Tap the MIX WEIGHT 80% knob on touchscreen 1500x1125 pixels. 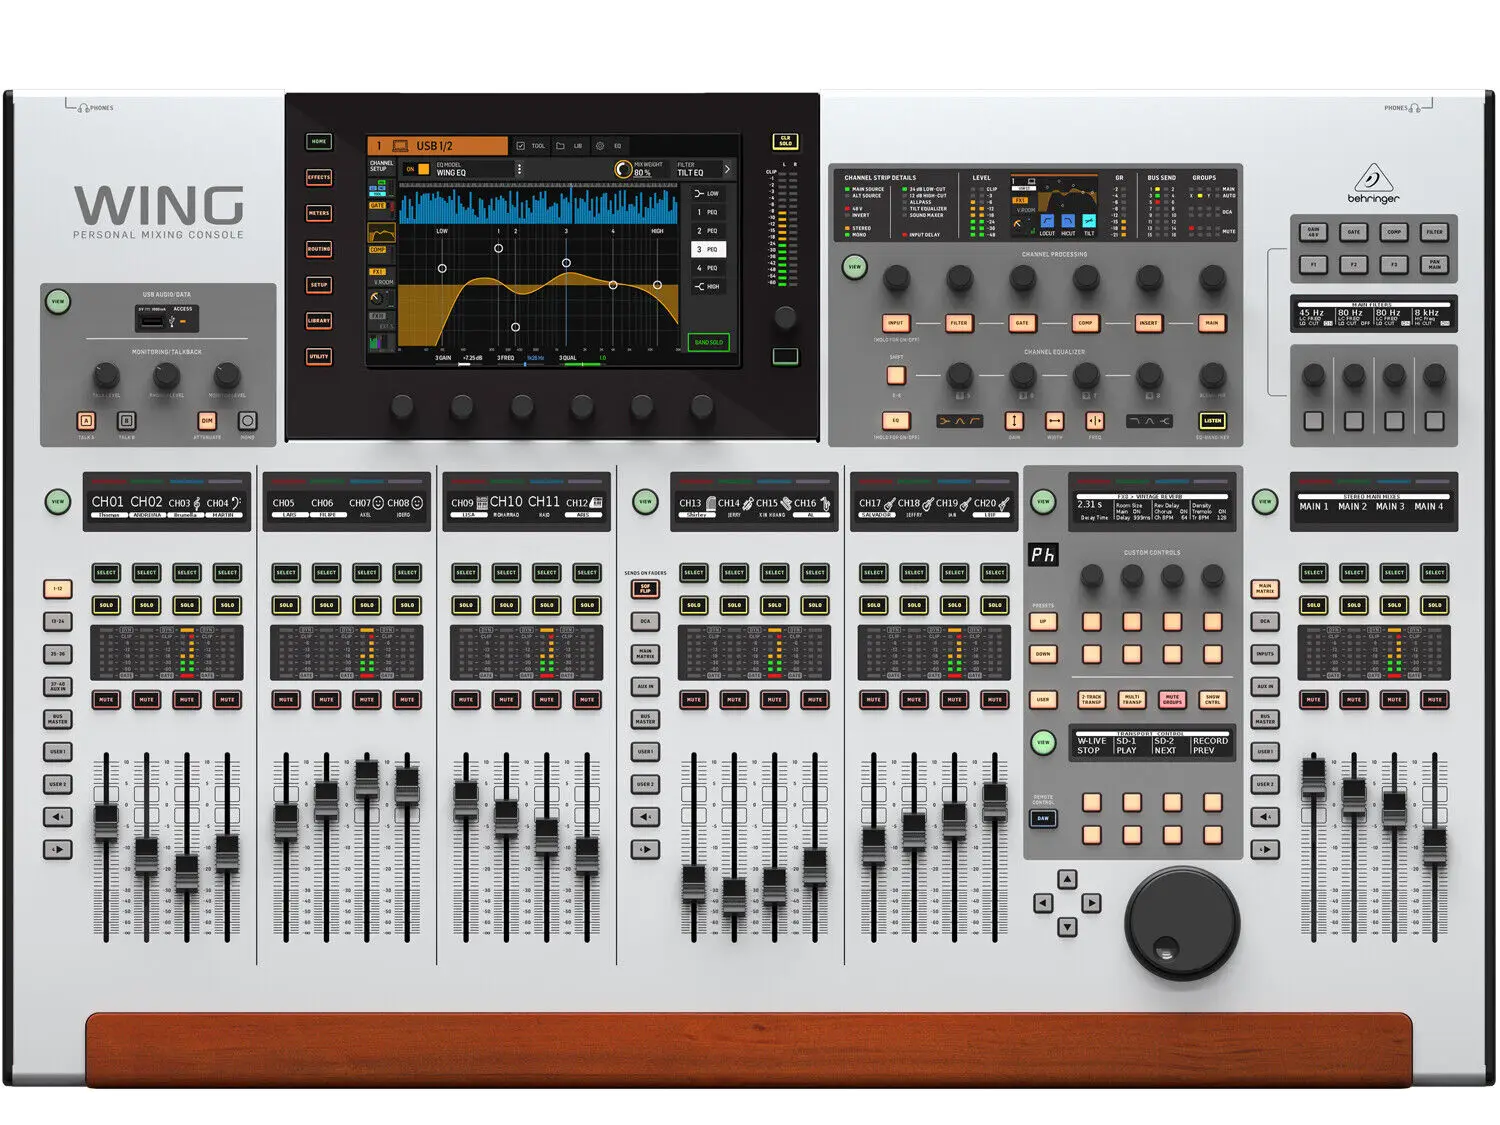[623, 170]
